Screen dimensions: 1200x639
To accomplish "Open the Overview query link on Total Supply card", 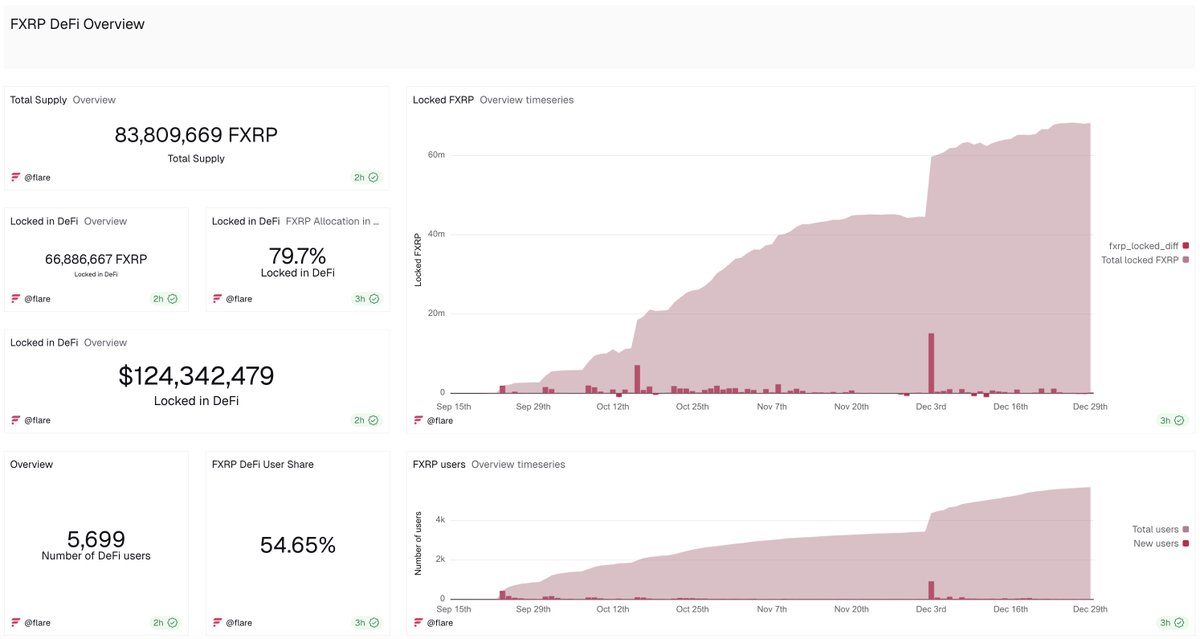I will pos(96,99).
